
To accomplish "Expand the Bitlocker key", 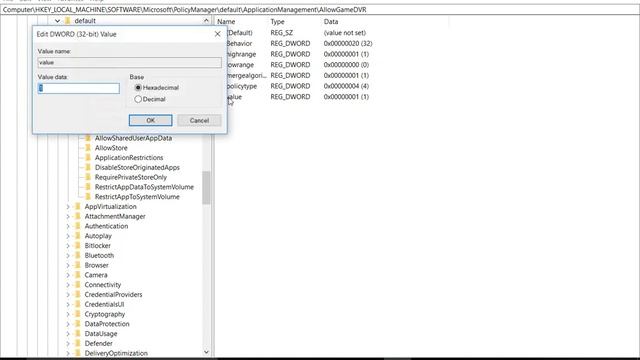I will coord(68,246).
